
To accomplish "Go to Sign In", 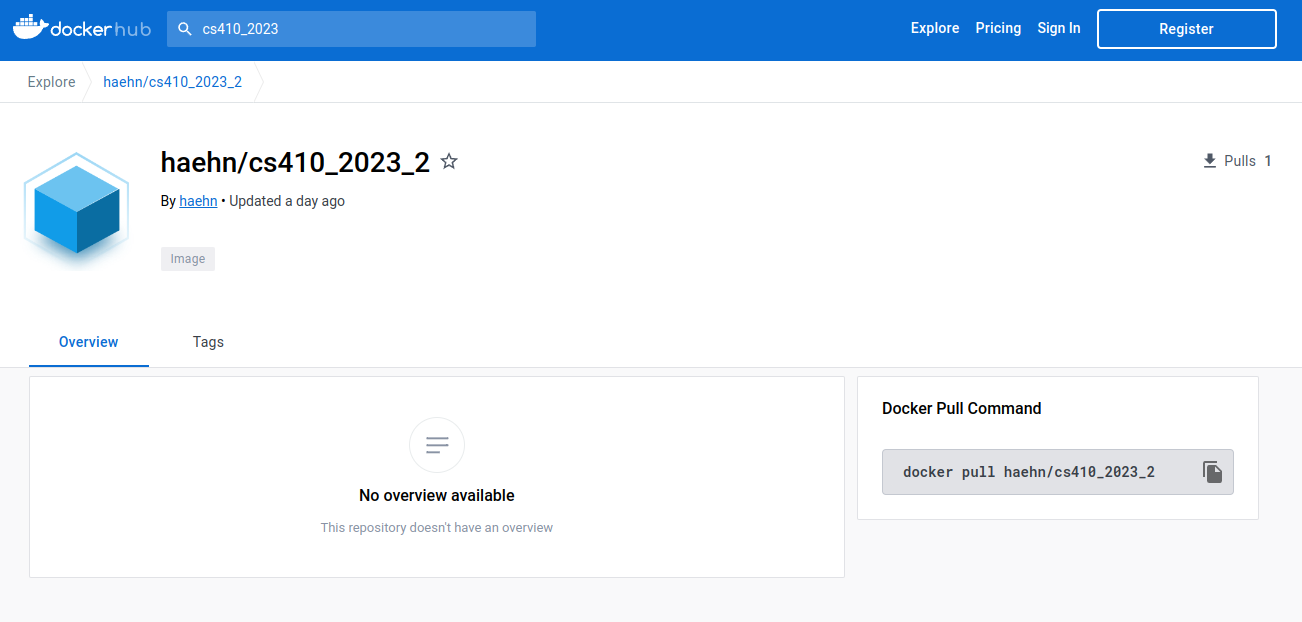I will (x=1059, y=28).
